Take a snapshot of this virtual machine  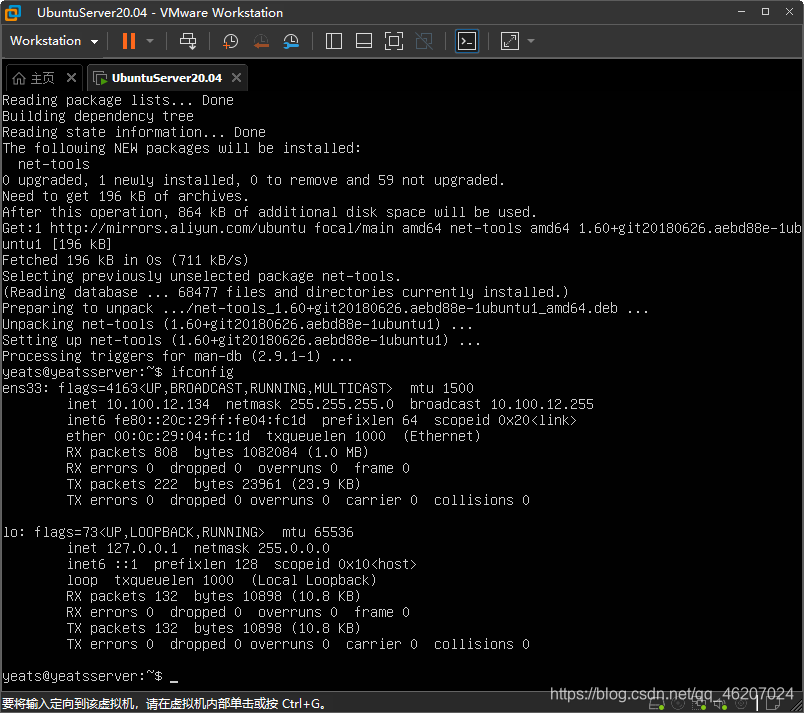tap(230, 41)
